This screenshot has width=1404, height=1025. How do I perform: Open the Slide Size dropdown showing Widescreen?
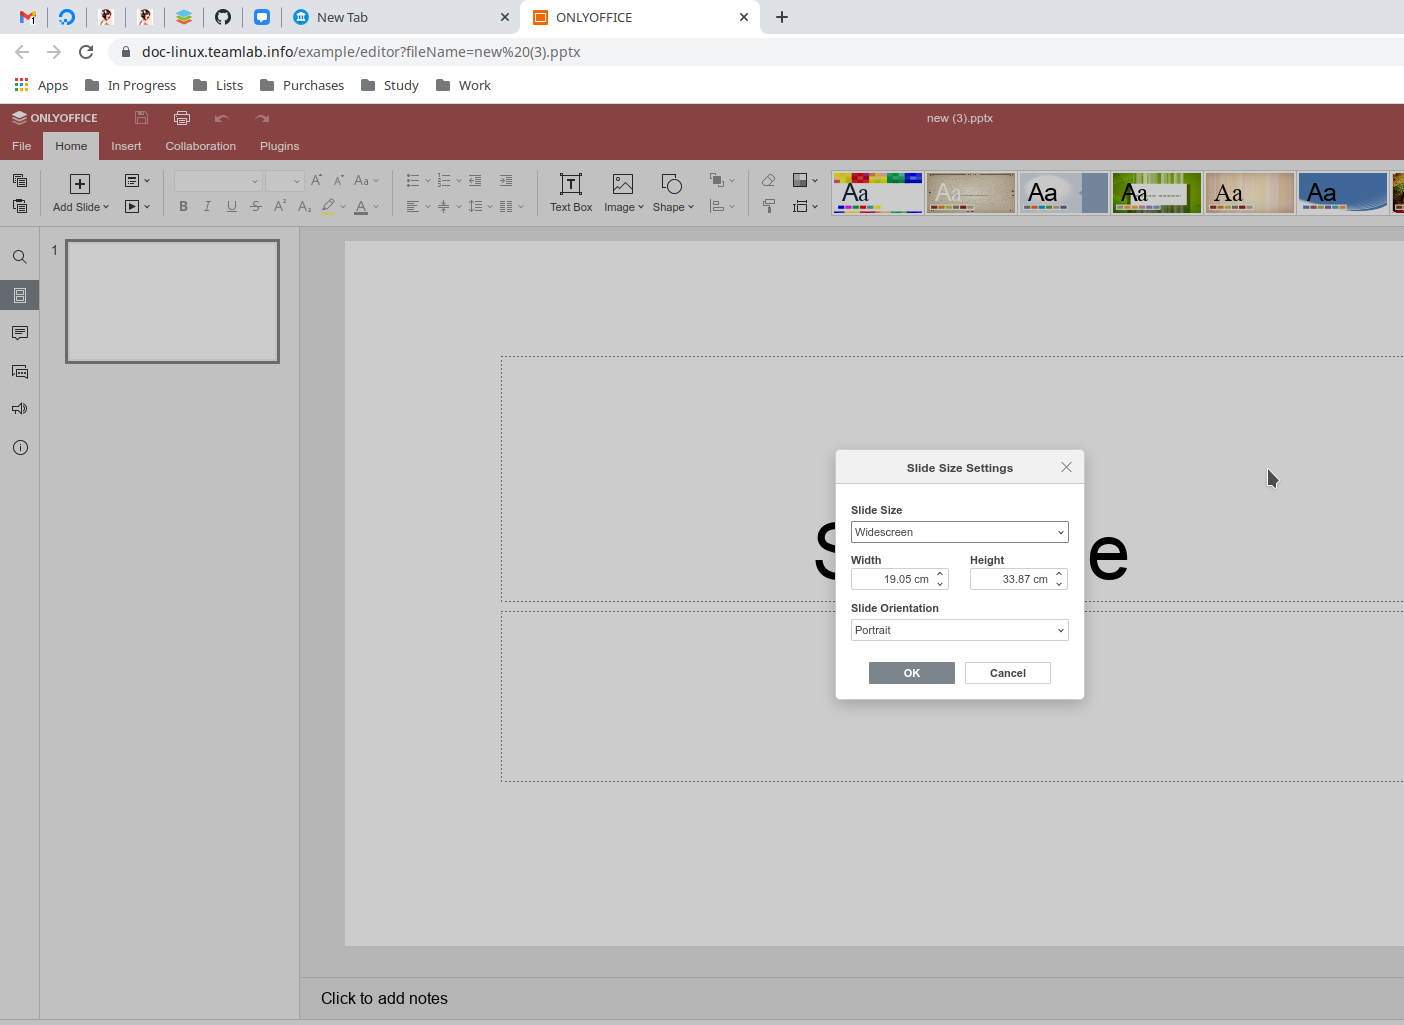click(959, 531)
